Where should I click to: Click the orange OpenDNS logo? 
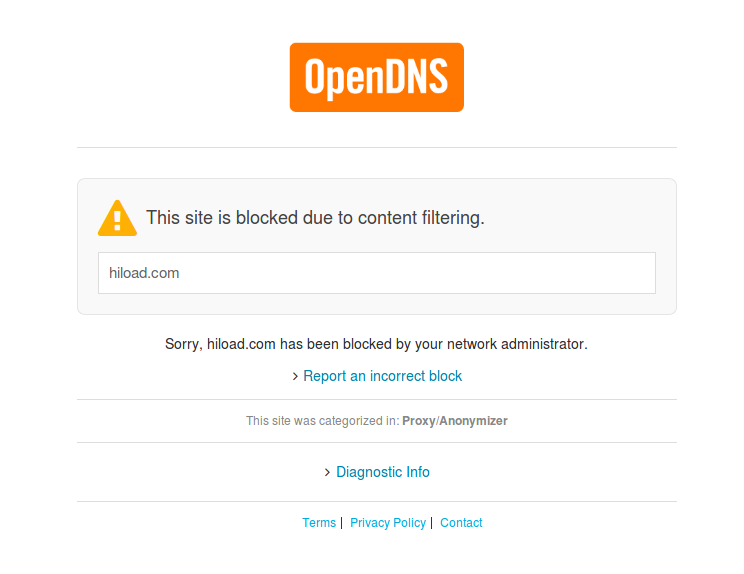pos(376,77)
